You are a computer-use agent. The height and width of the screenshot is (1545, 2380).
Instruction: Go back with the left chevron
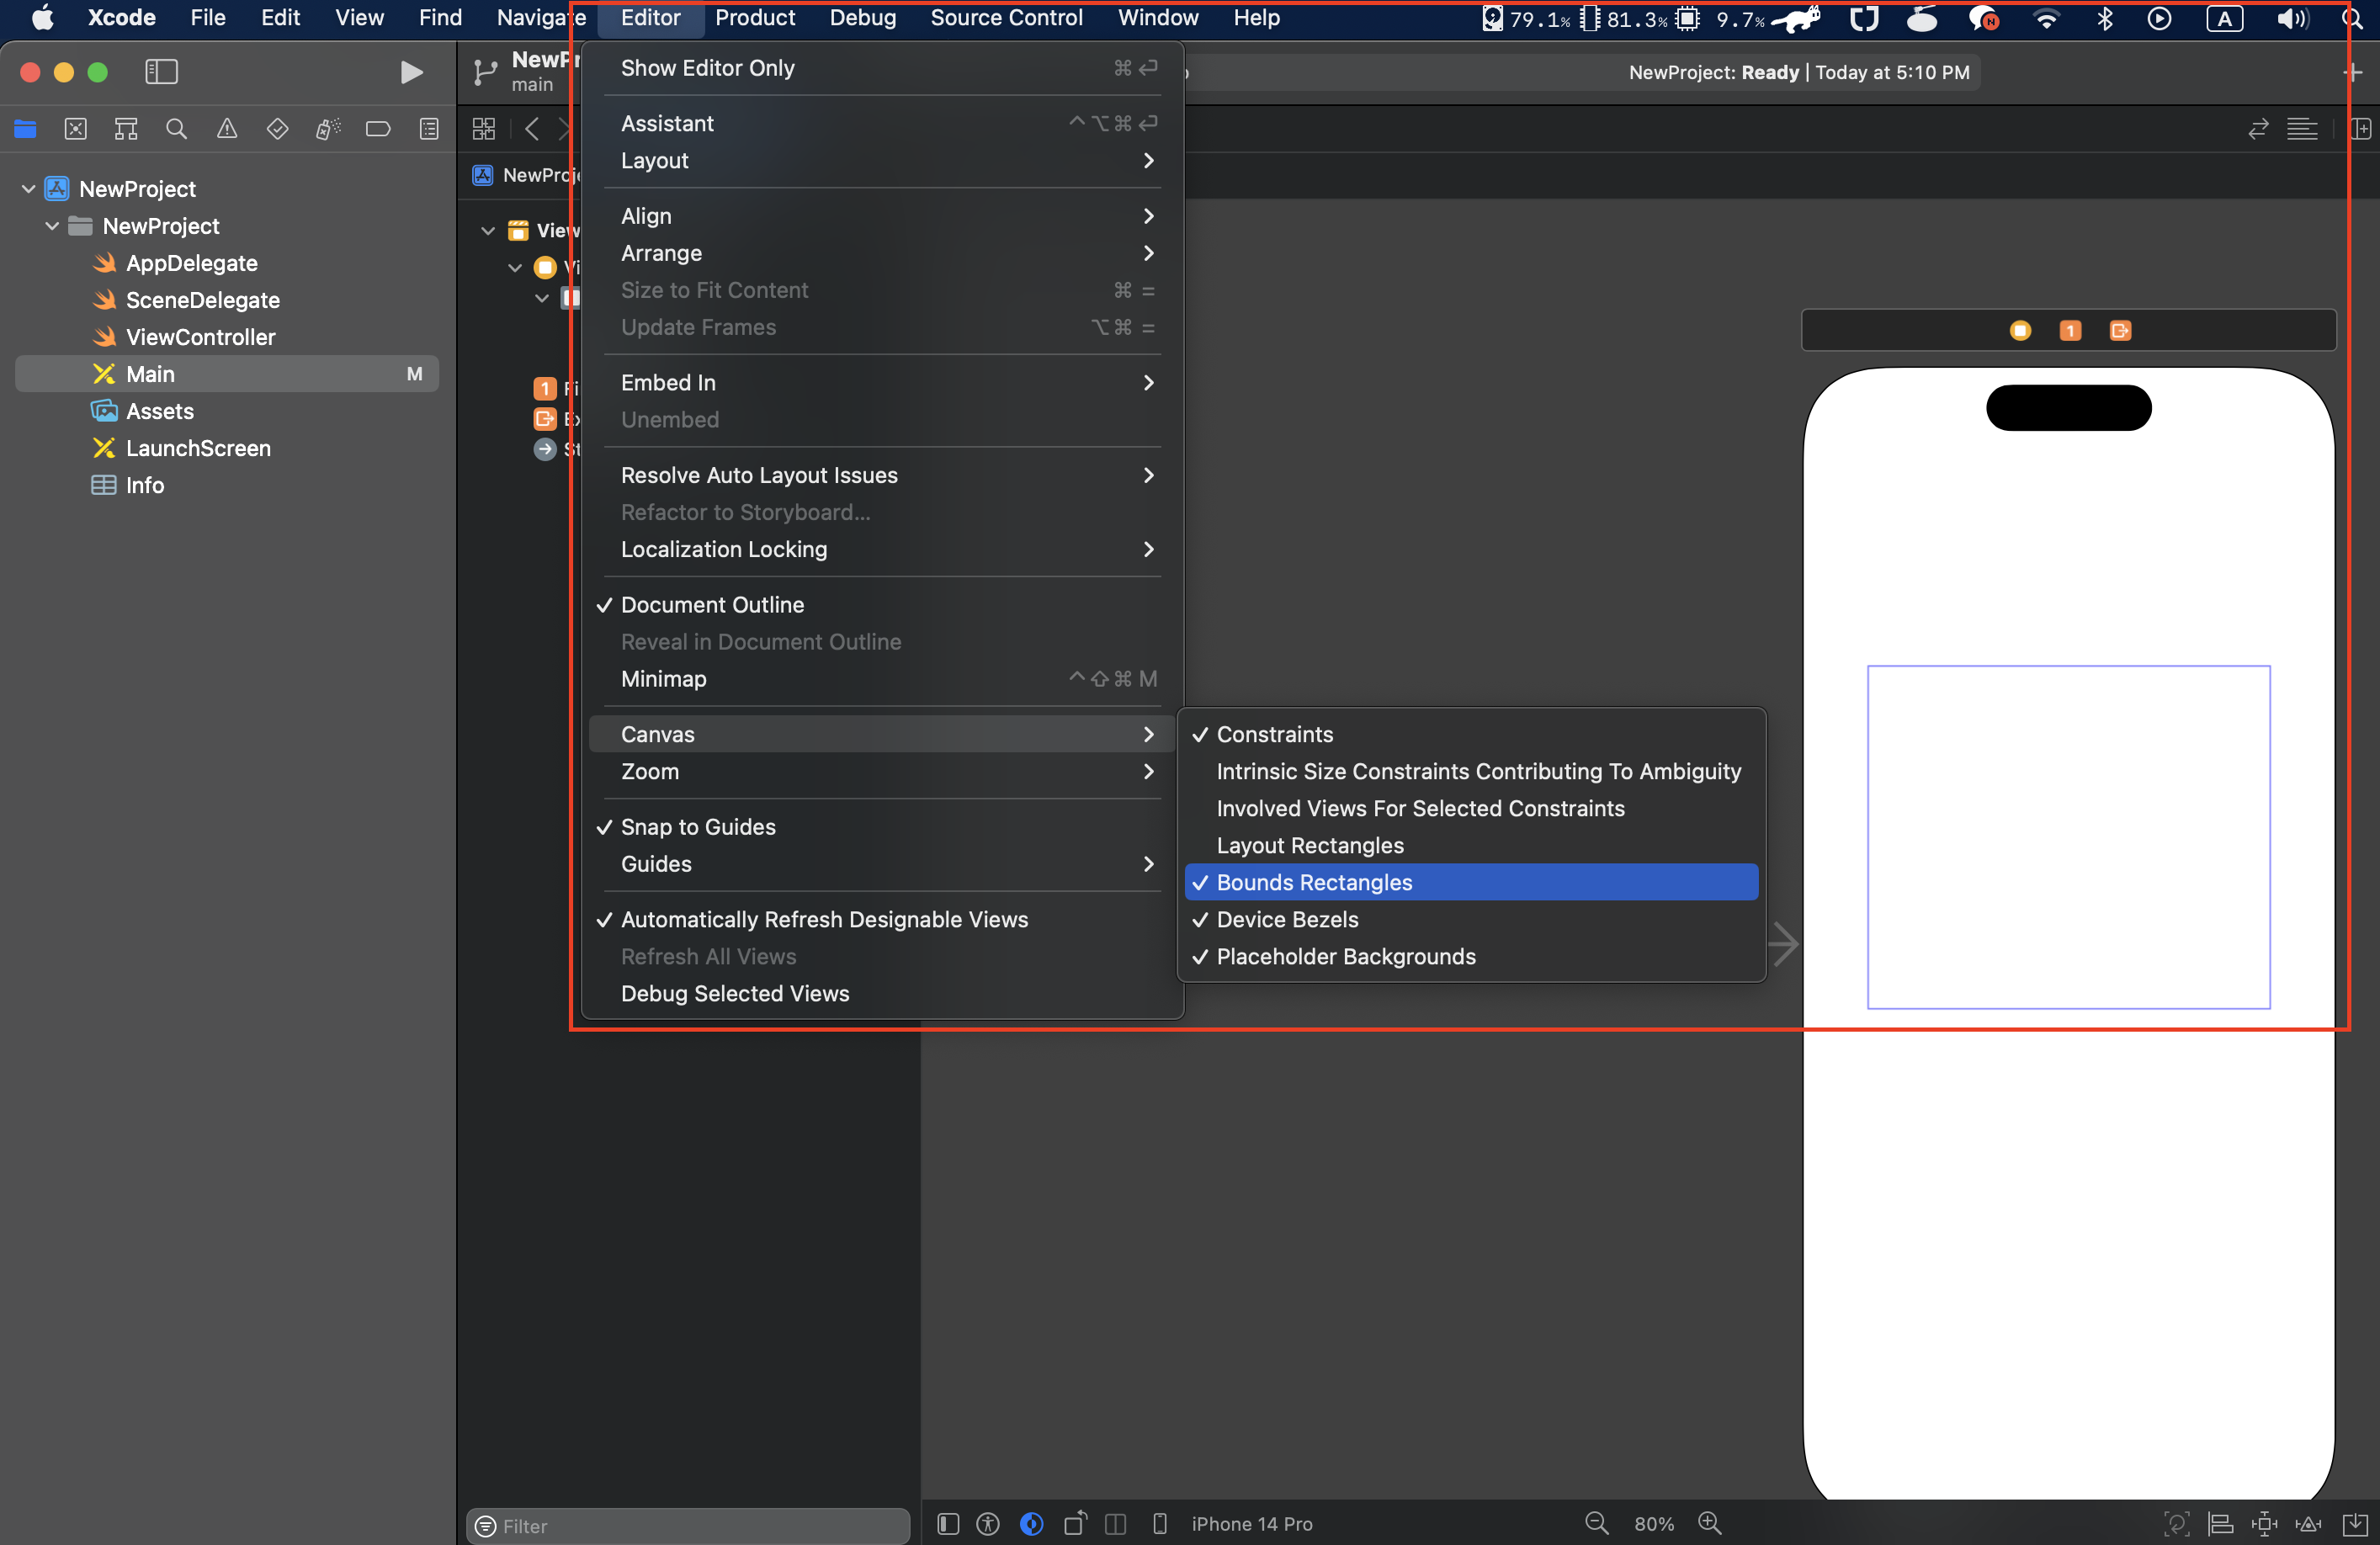coord(532,129)
